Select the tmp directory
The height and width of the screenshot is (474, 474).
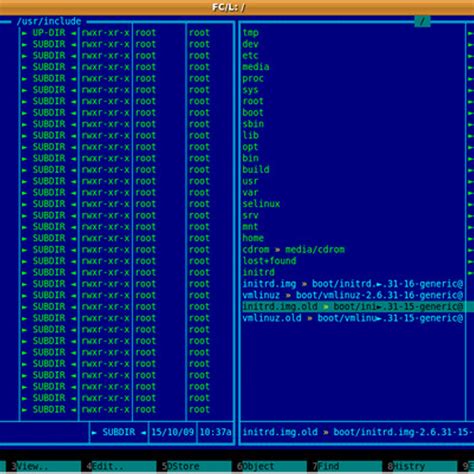tap(250, 33)
